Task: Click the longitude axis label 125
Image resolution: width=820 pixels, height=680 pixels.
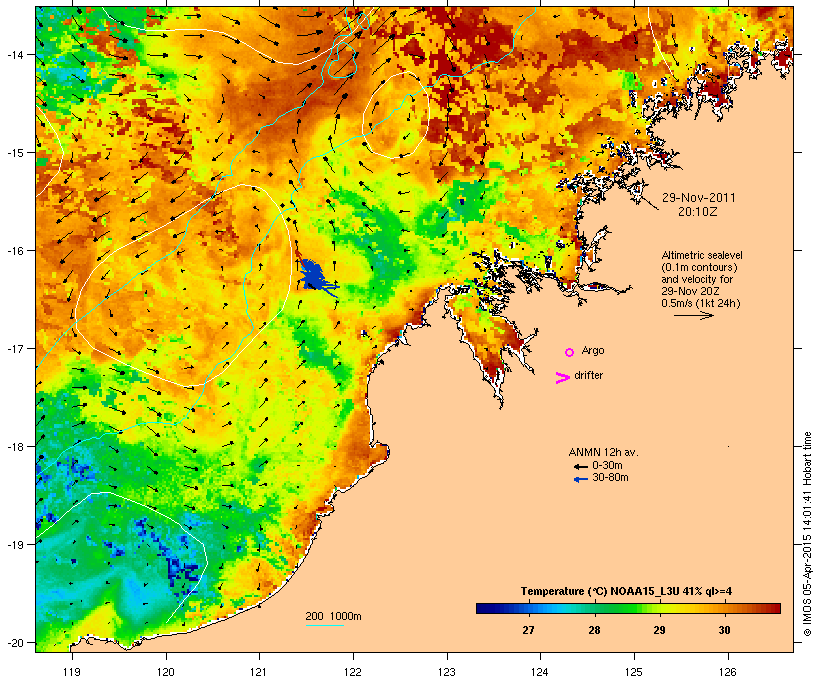Action: pos(634,672)
